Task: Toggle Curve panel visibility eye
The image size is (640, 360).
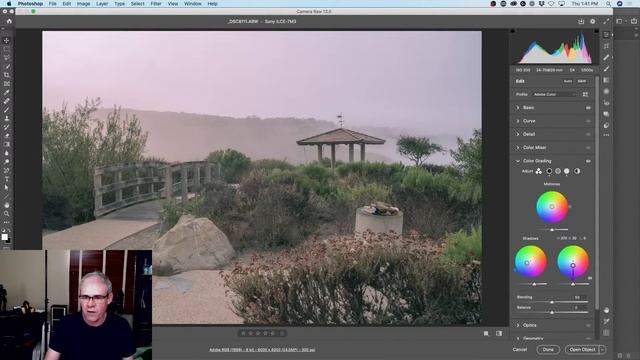Action: pos(588,121)
